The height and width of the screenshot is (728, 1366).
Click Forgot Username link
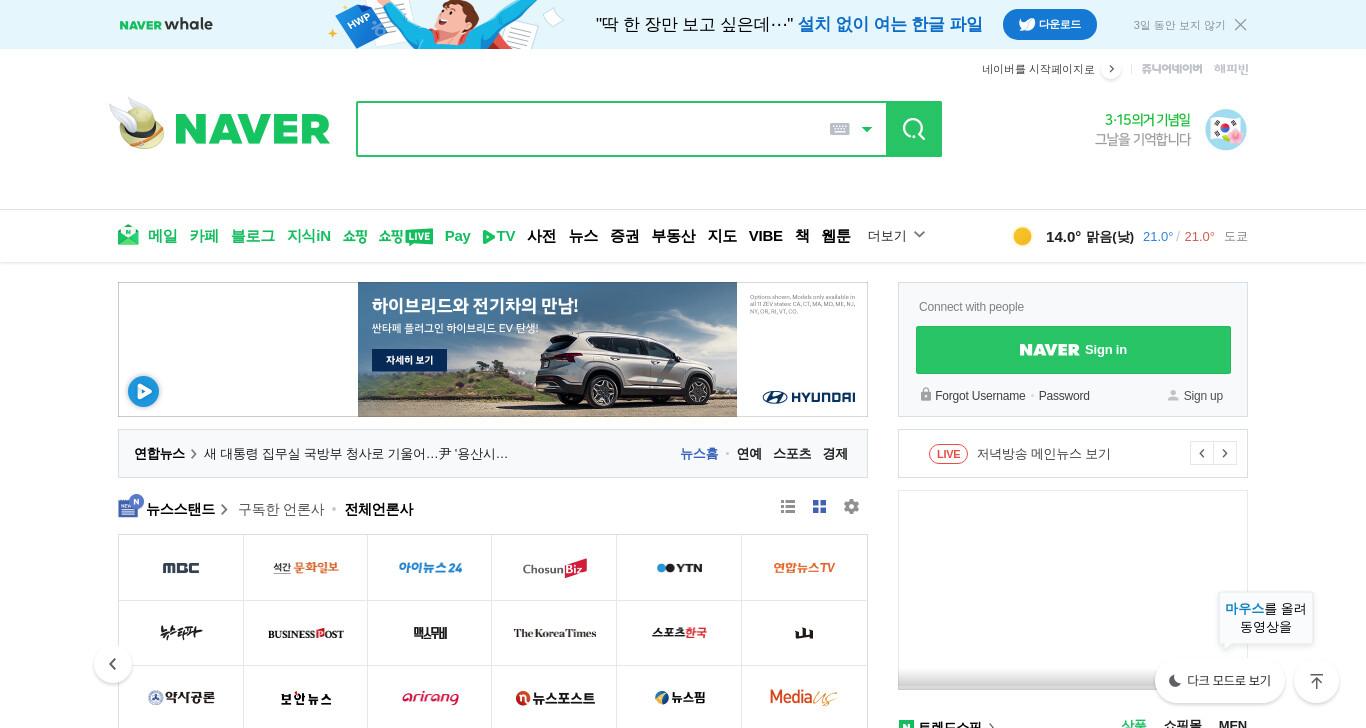980,396
